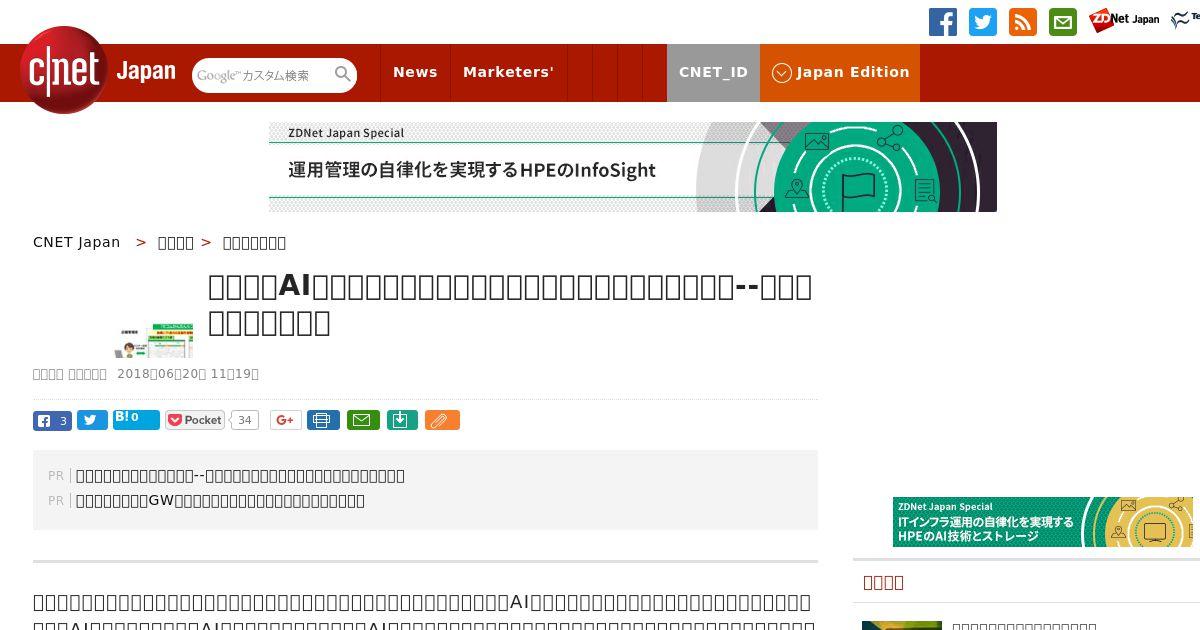Save the article to Pocket
The height and width of the screenshot is (630, 1200).
pos(195,420)
